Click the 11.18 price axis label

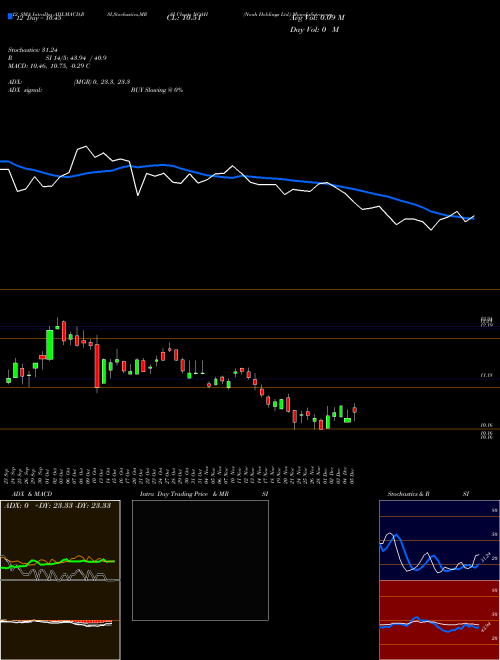486,375
